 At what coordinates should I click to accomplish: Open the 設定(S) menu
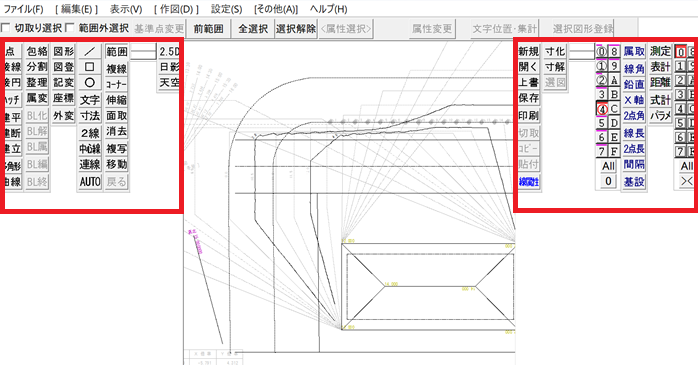[227, 9]
